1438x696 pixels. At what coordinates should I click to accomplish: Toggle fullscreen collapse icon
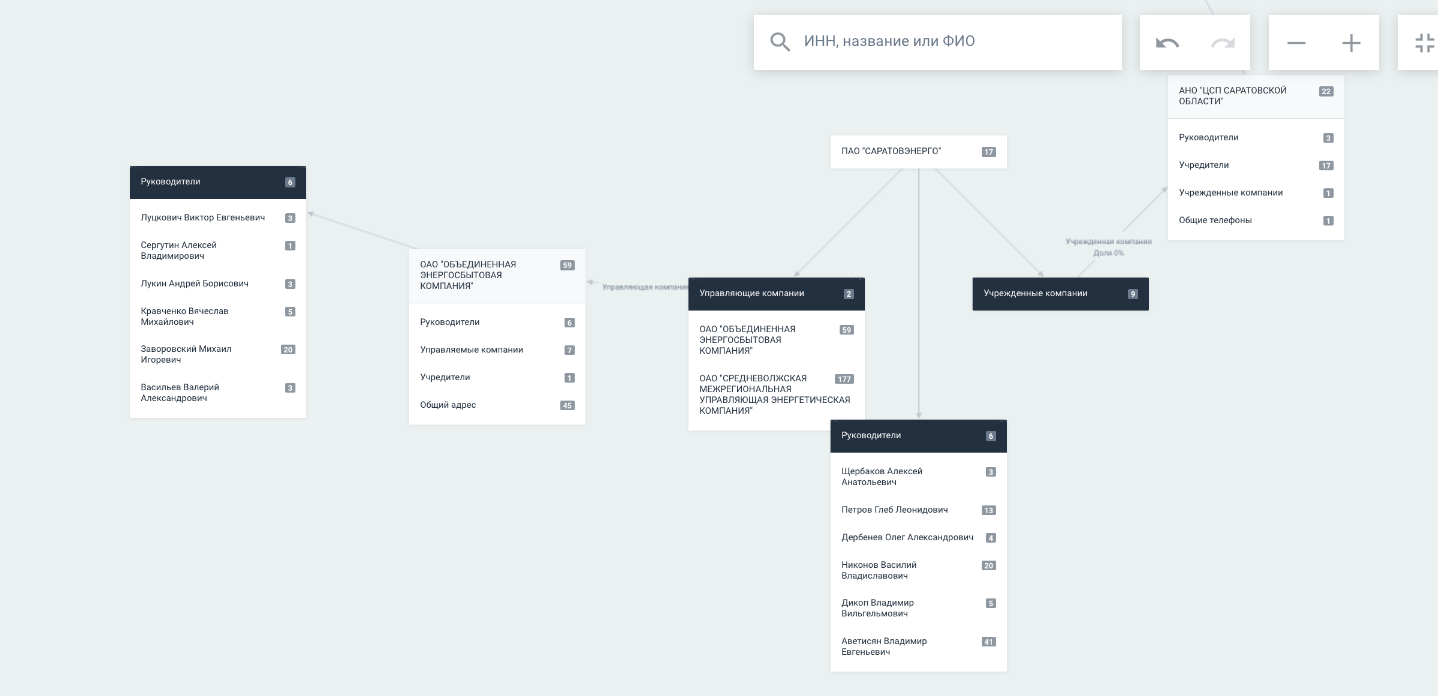click(x=1424, y=43)
